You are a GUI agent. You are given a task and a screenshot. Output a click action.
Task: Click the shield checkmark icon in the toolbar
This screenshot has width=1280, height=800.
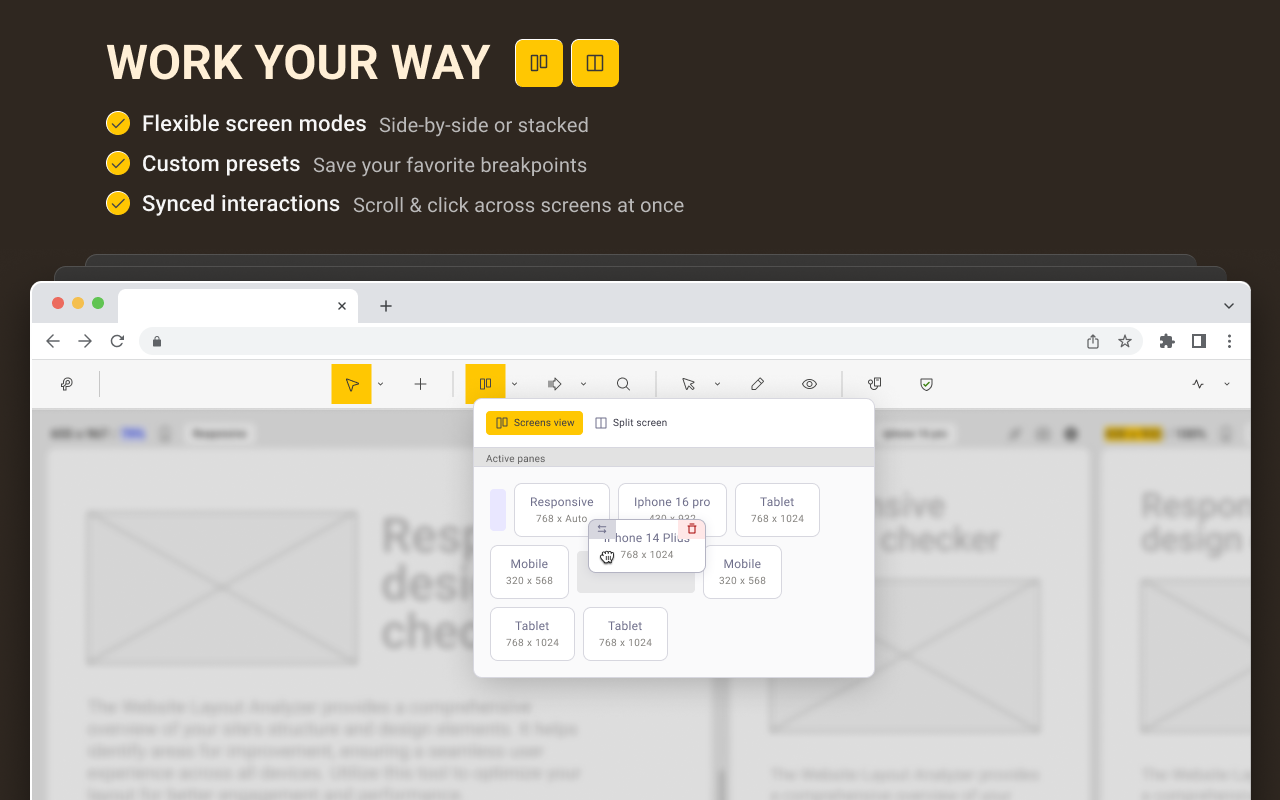click(926, 383)
